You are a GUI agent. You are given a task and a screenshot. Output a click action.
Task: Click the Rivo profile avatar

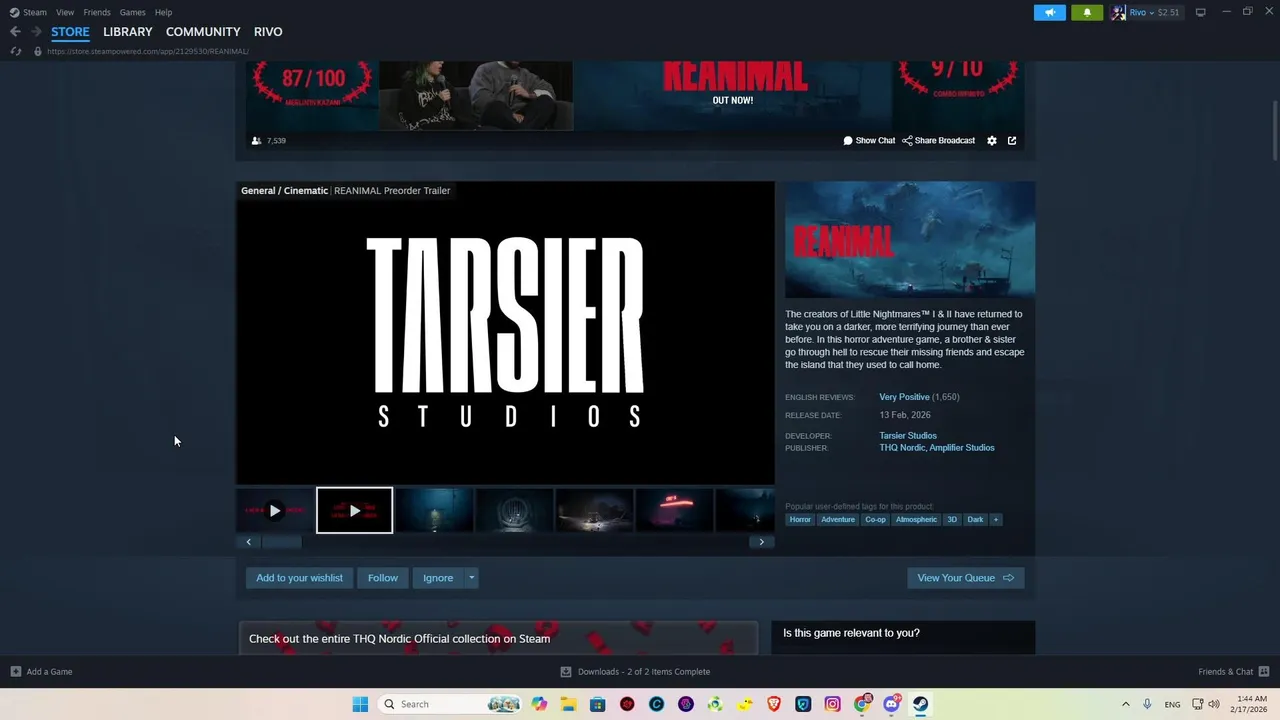[1118, 12]
